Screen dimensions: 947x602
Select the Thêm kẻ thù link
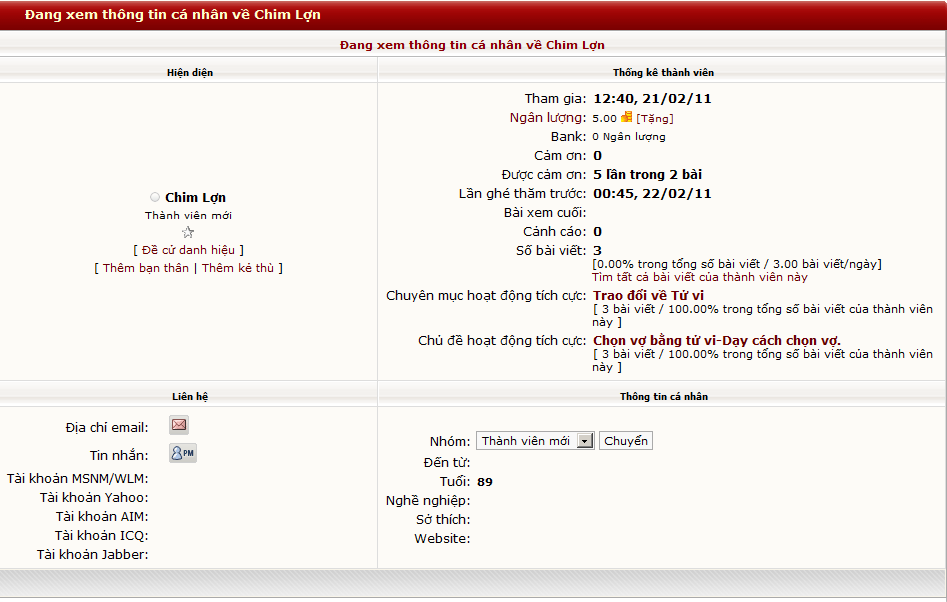tap(240, 268)
